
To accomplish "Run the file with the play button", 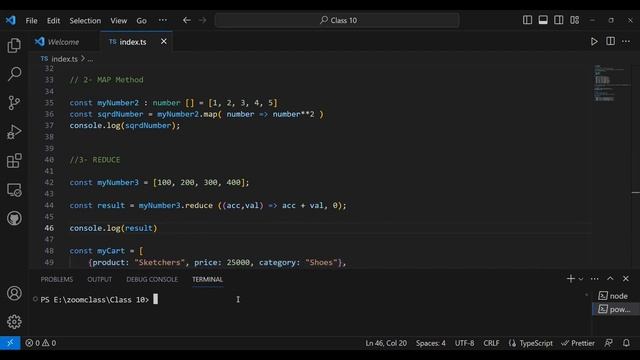I will pyautogui.click(x=594, y=42).
